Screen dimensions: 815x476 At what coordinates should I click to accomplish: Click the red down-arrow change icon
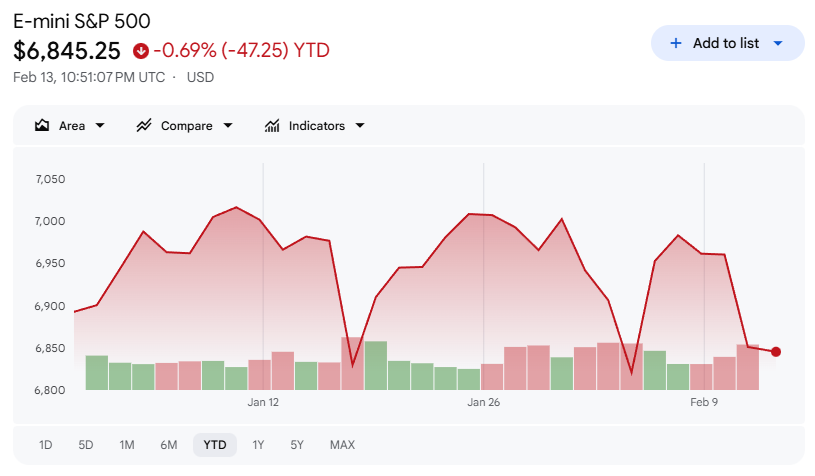(x=140, y=51)
